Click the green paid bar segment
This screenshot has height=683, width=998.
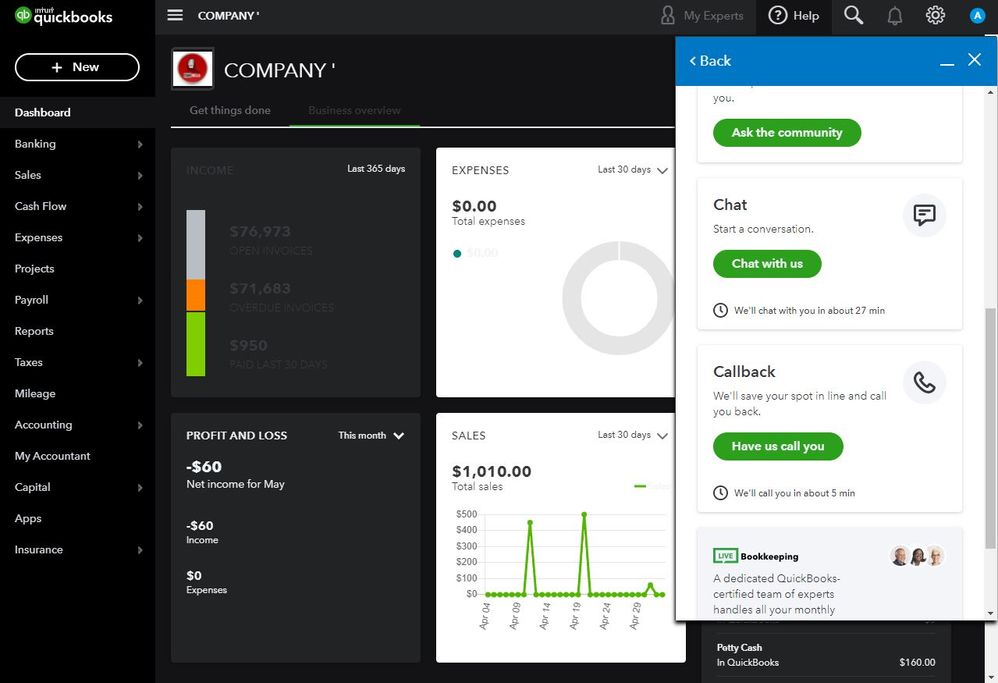[x=195, y=344]
